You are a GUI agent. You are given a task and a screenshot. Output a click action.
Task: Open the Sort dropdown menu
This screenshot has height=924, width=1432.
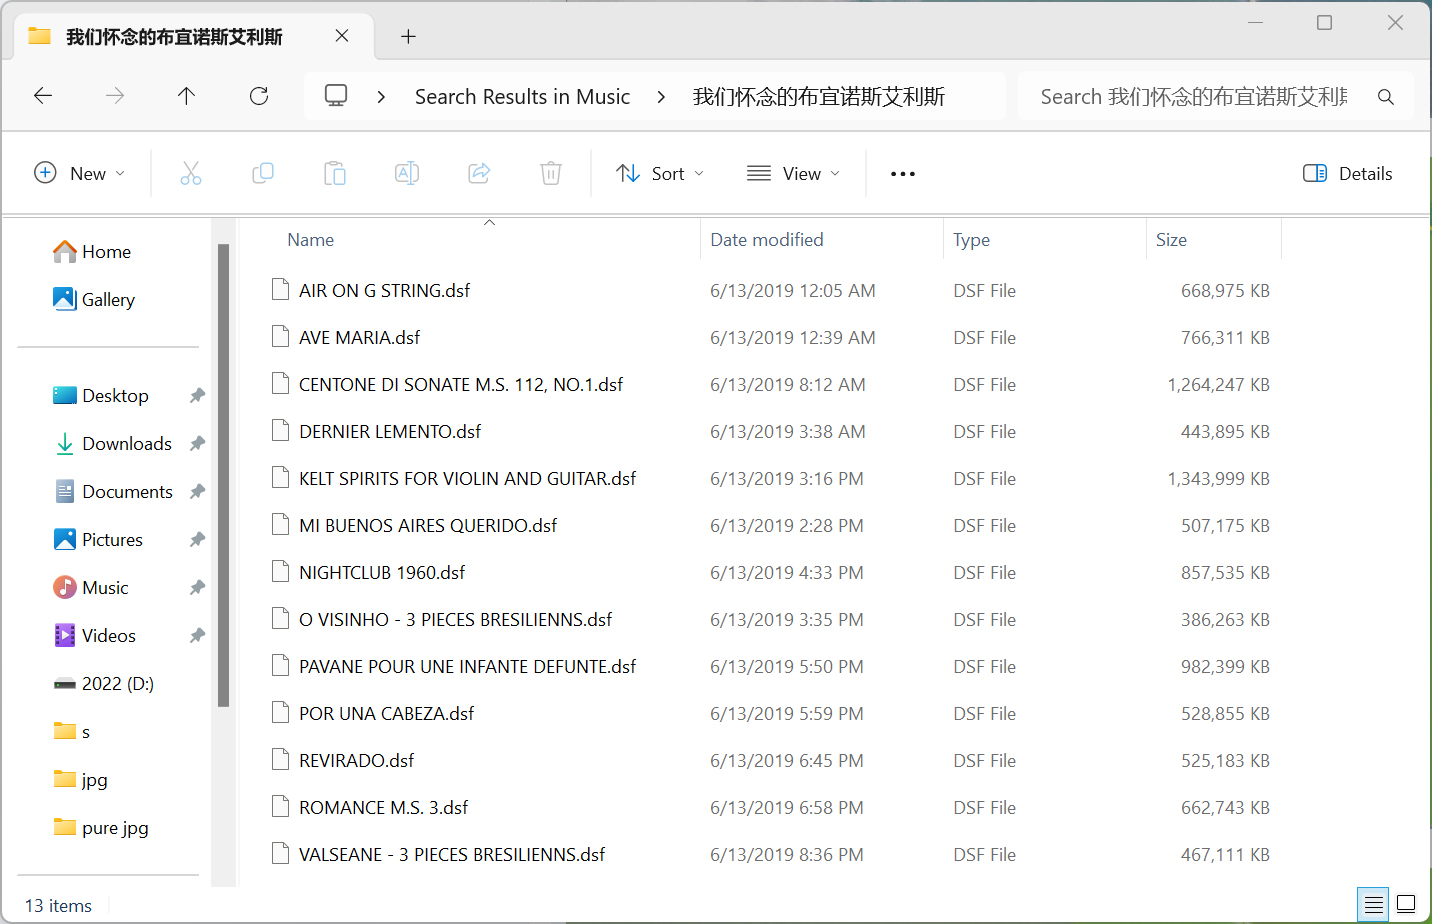tap(660, 173)
